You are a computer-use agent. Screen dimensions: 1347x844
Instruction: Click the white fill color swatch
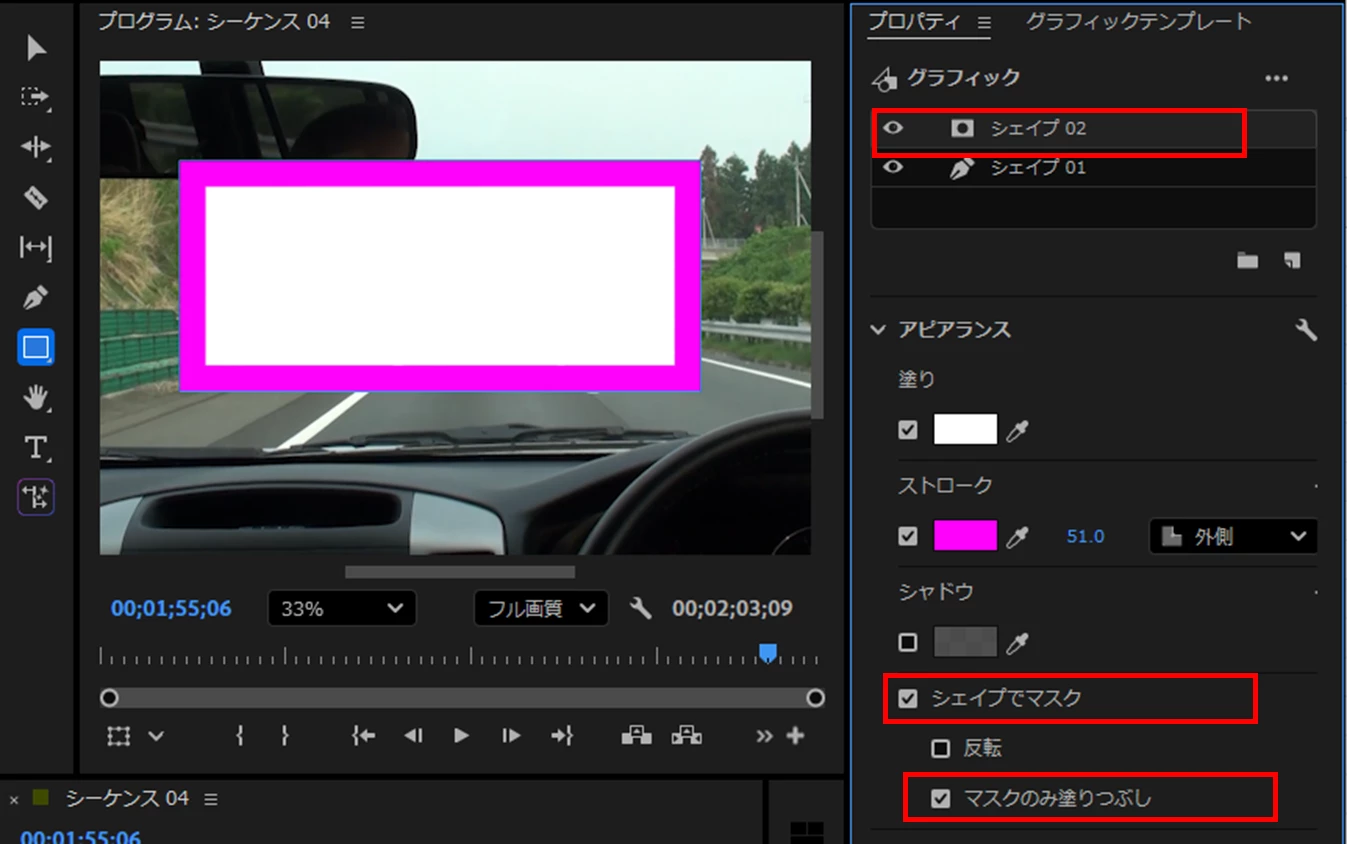(x=965, y=430)
